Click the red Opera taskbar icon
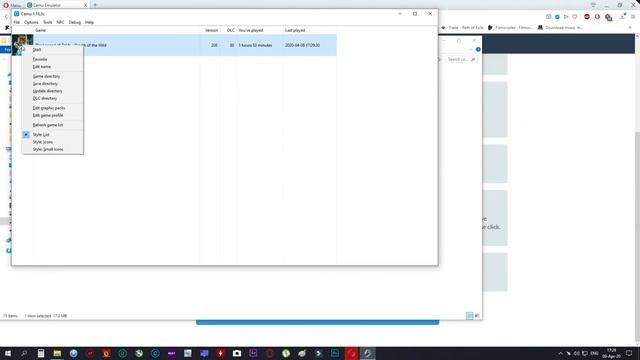Viewport: 640px width, 360px height. pos(351,353)
